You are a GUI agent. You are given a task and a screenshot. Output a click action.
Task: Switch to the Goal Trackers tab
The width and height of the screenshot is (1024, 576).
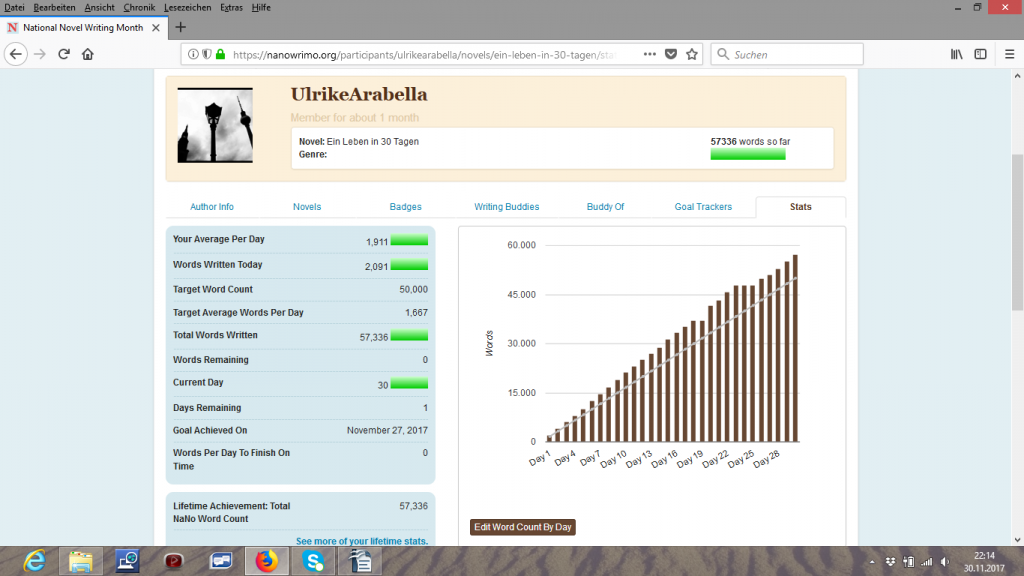click(x=703, y=206)
